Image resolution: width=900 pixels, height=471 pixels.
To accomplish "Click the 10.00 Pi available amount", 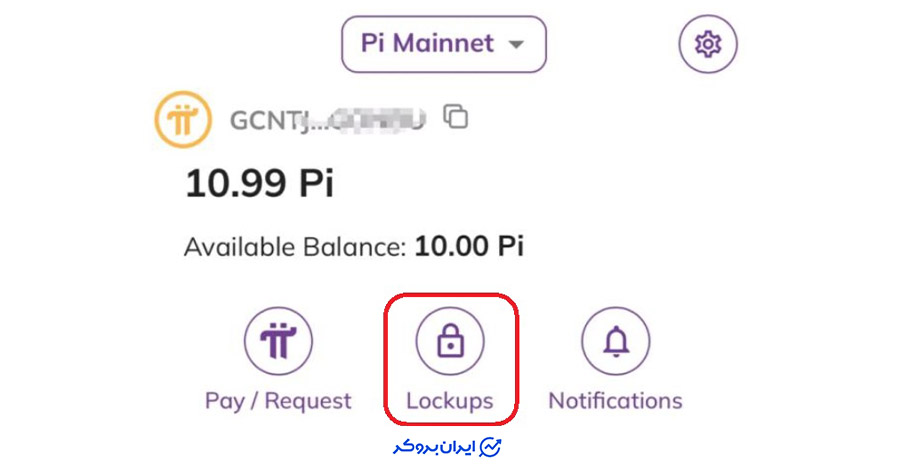I will click(x=469, y=246).
